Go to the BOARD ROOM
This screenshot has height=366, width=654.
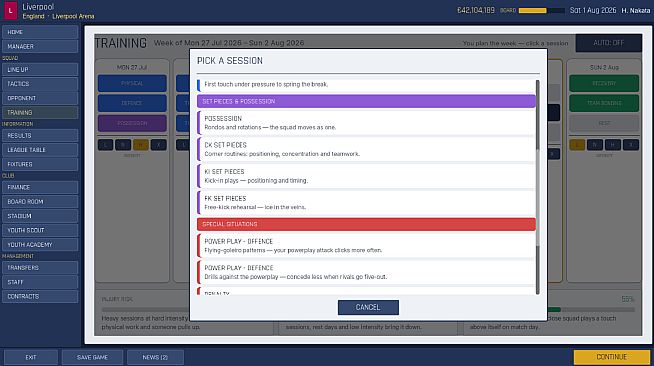[40, 201]
